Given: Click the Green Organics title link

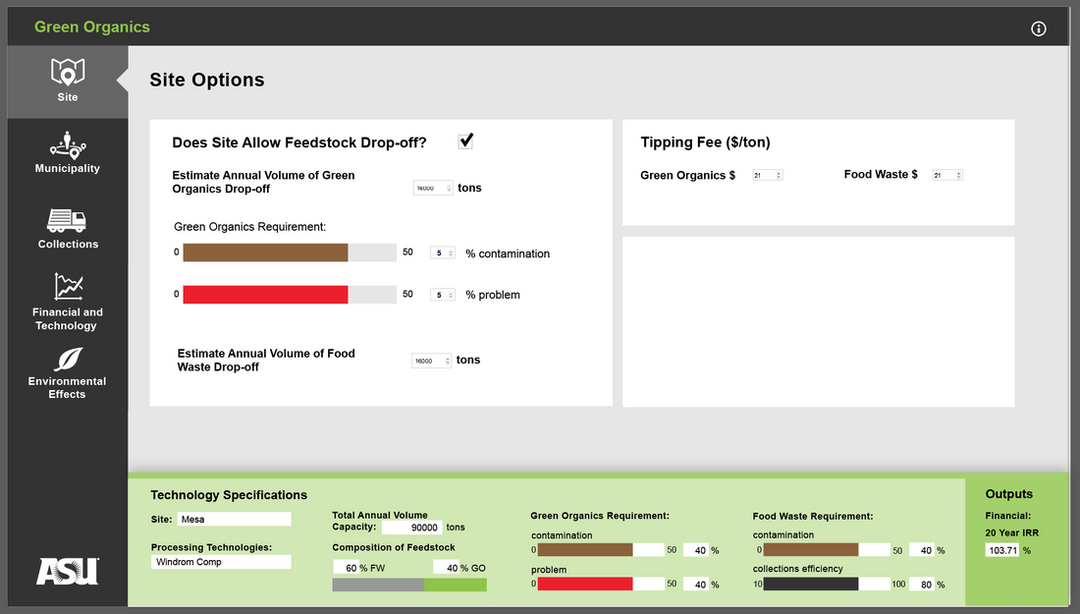Looking at the screenshot, I should (92, 27).
